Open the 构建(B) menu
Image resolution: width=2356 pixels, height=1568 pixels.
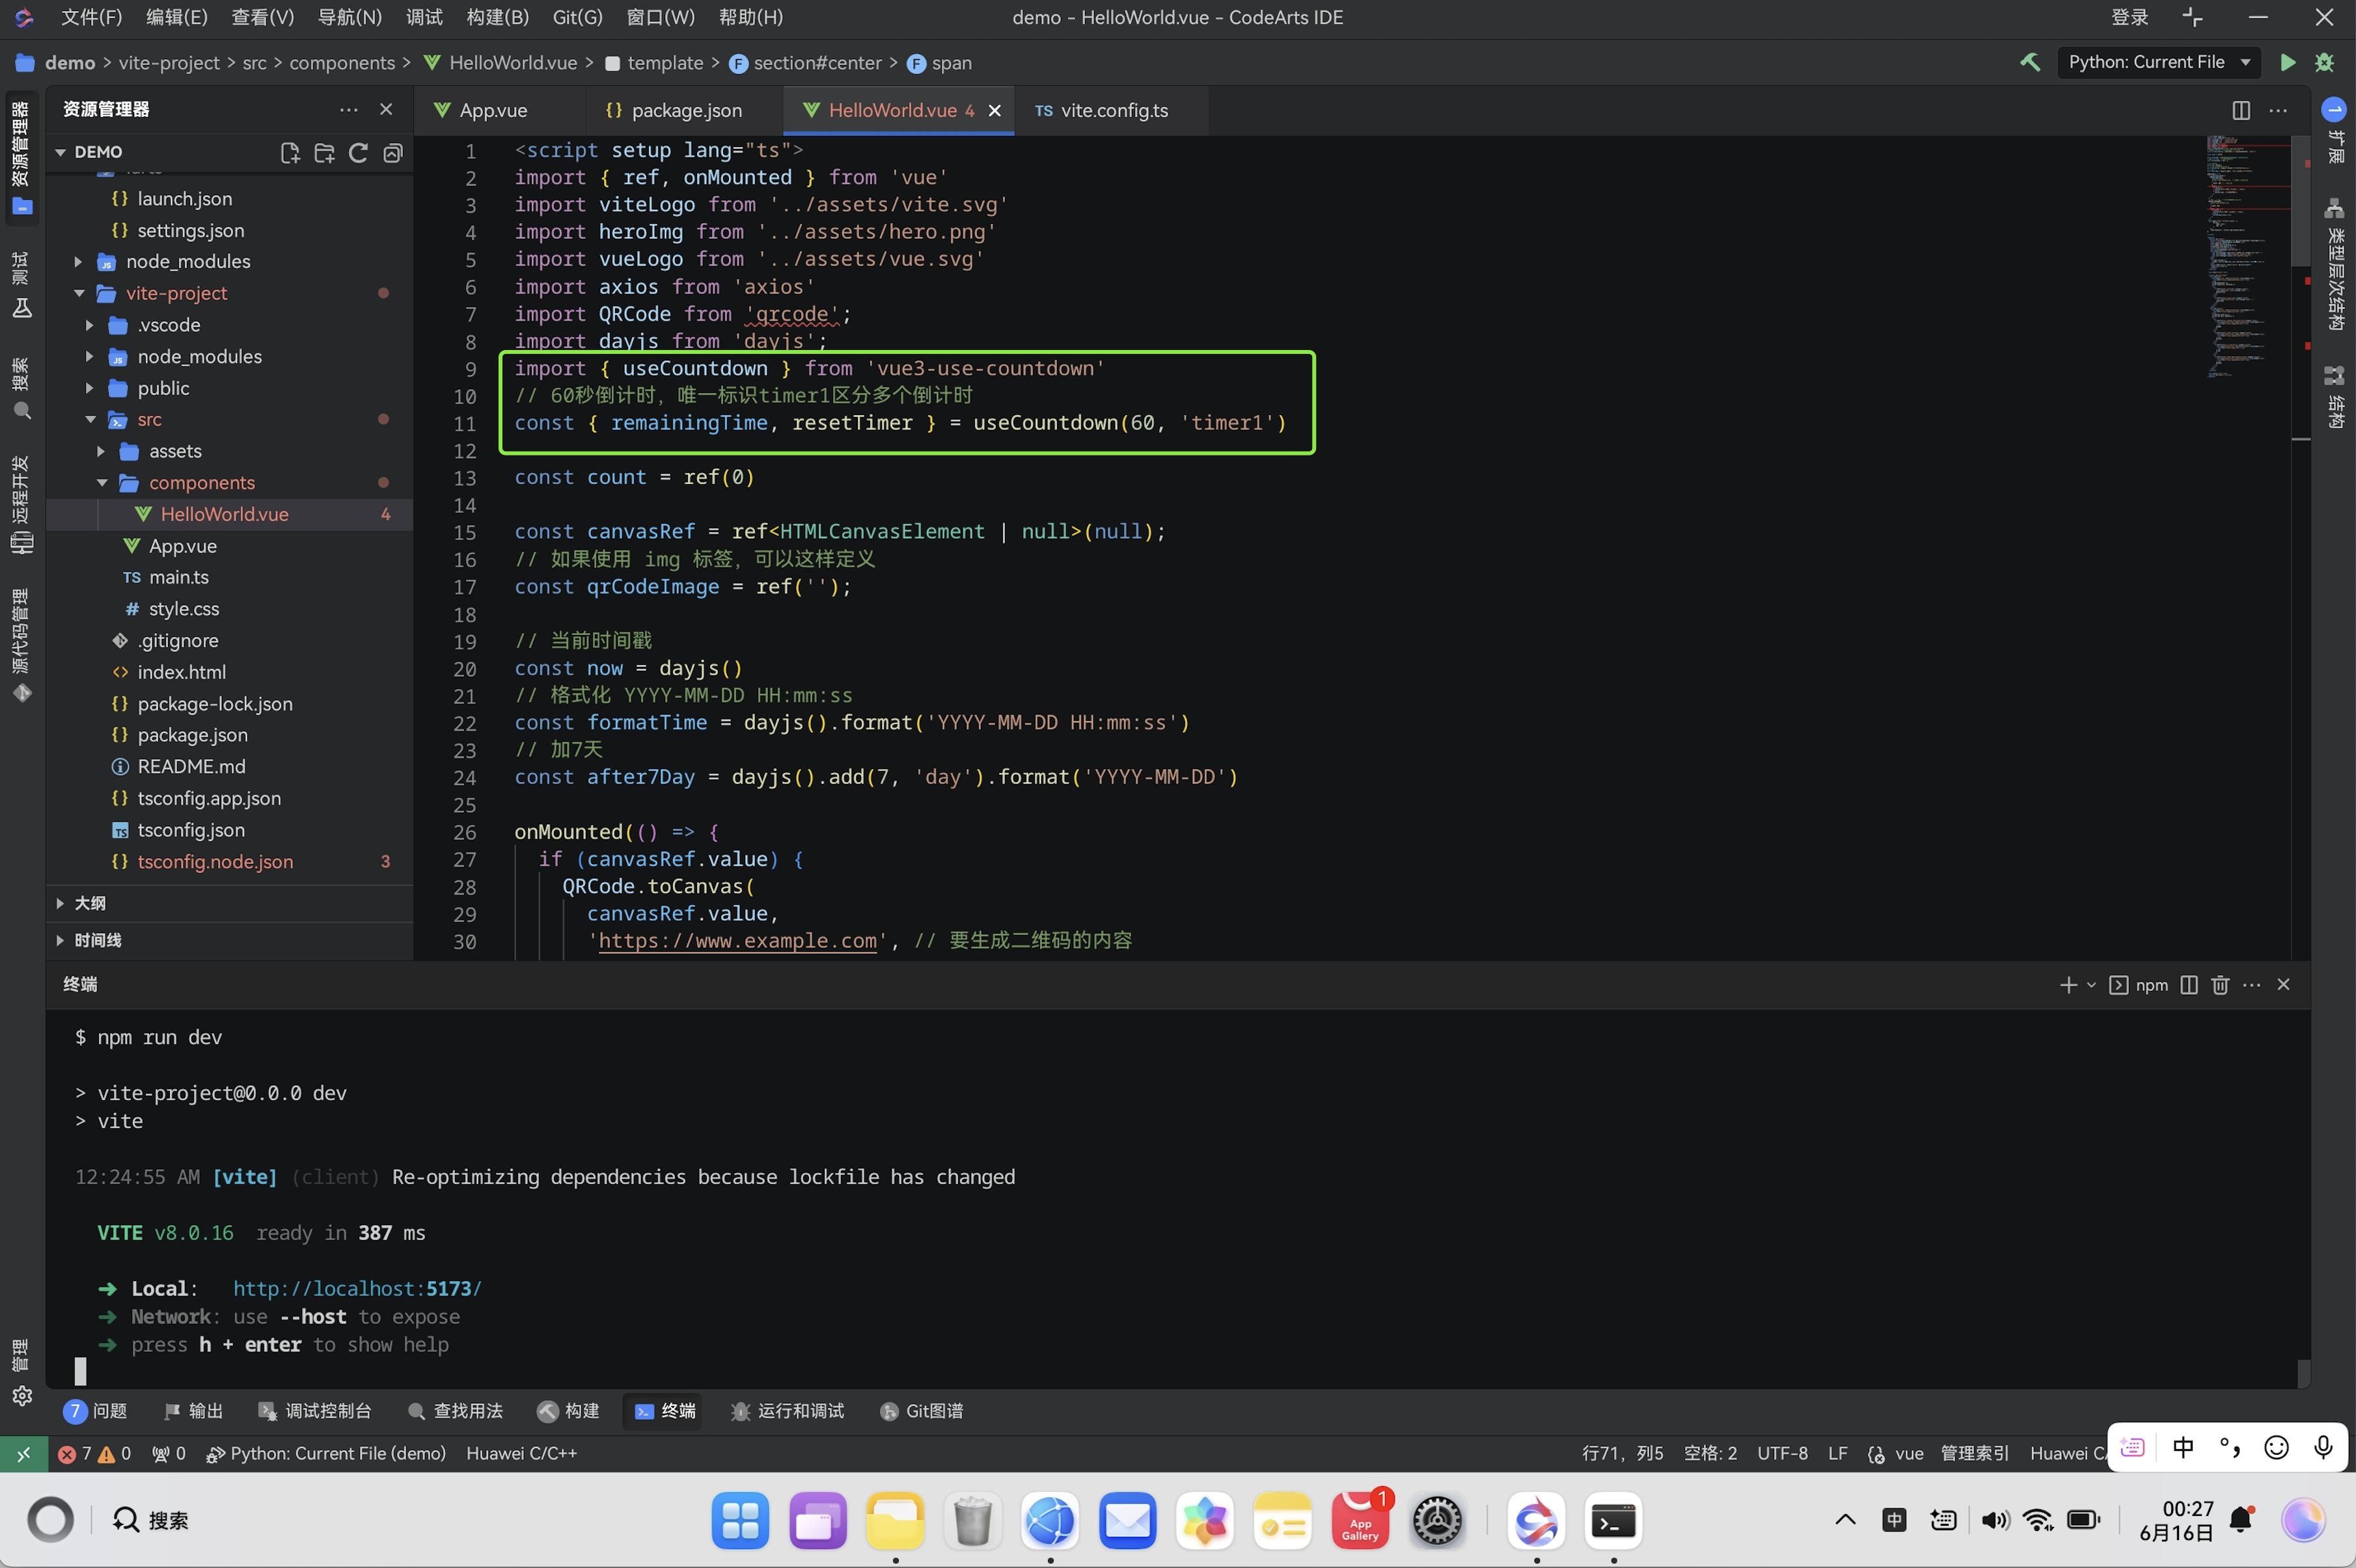[497, 17]
